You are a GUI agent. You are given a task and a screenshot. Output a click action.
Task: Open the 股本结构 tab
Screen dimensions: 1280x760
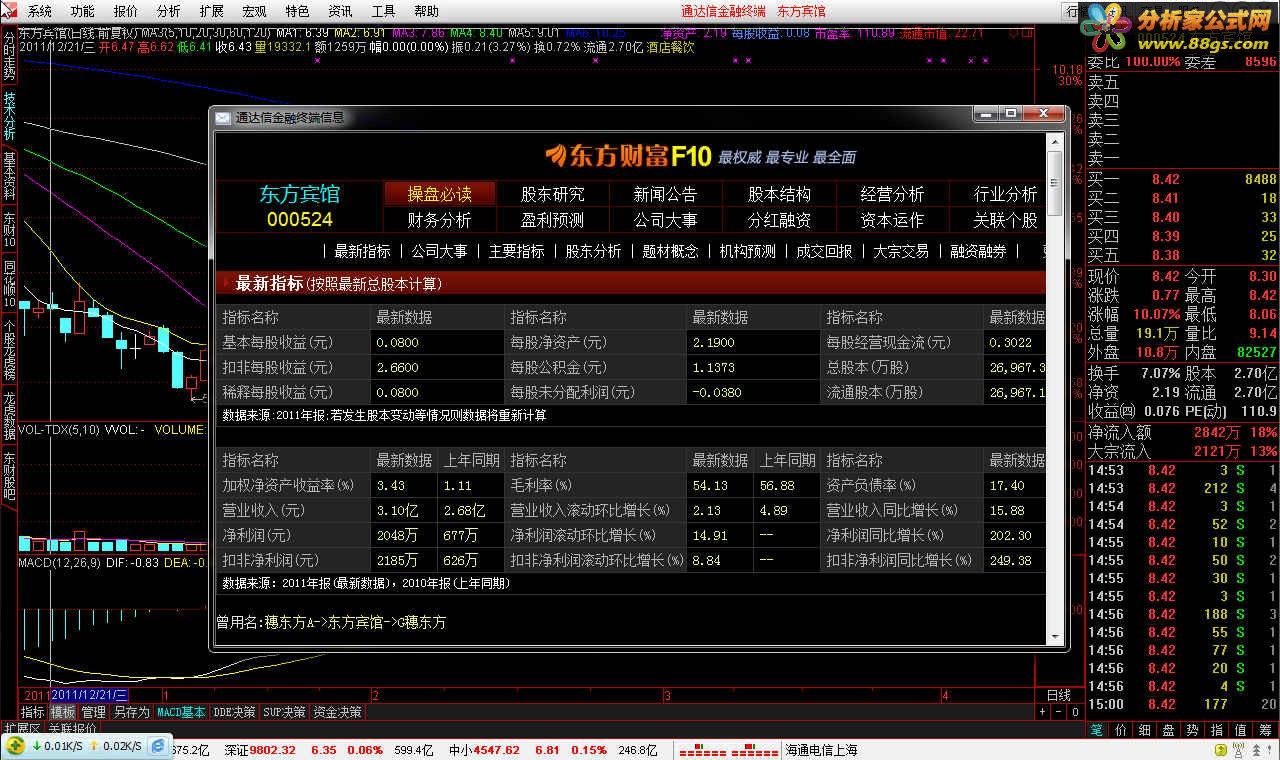tap(779, 193)
